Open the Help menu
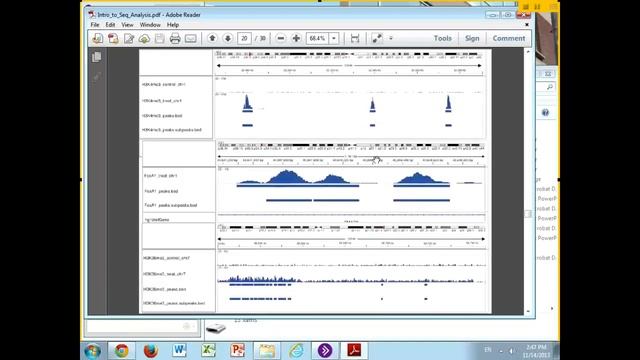The height and width of the screenshot is (360, 640). tap(173, 25)
